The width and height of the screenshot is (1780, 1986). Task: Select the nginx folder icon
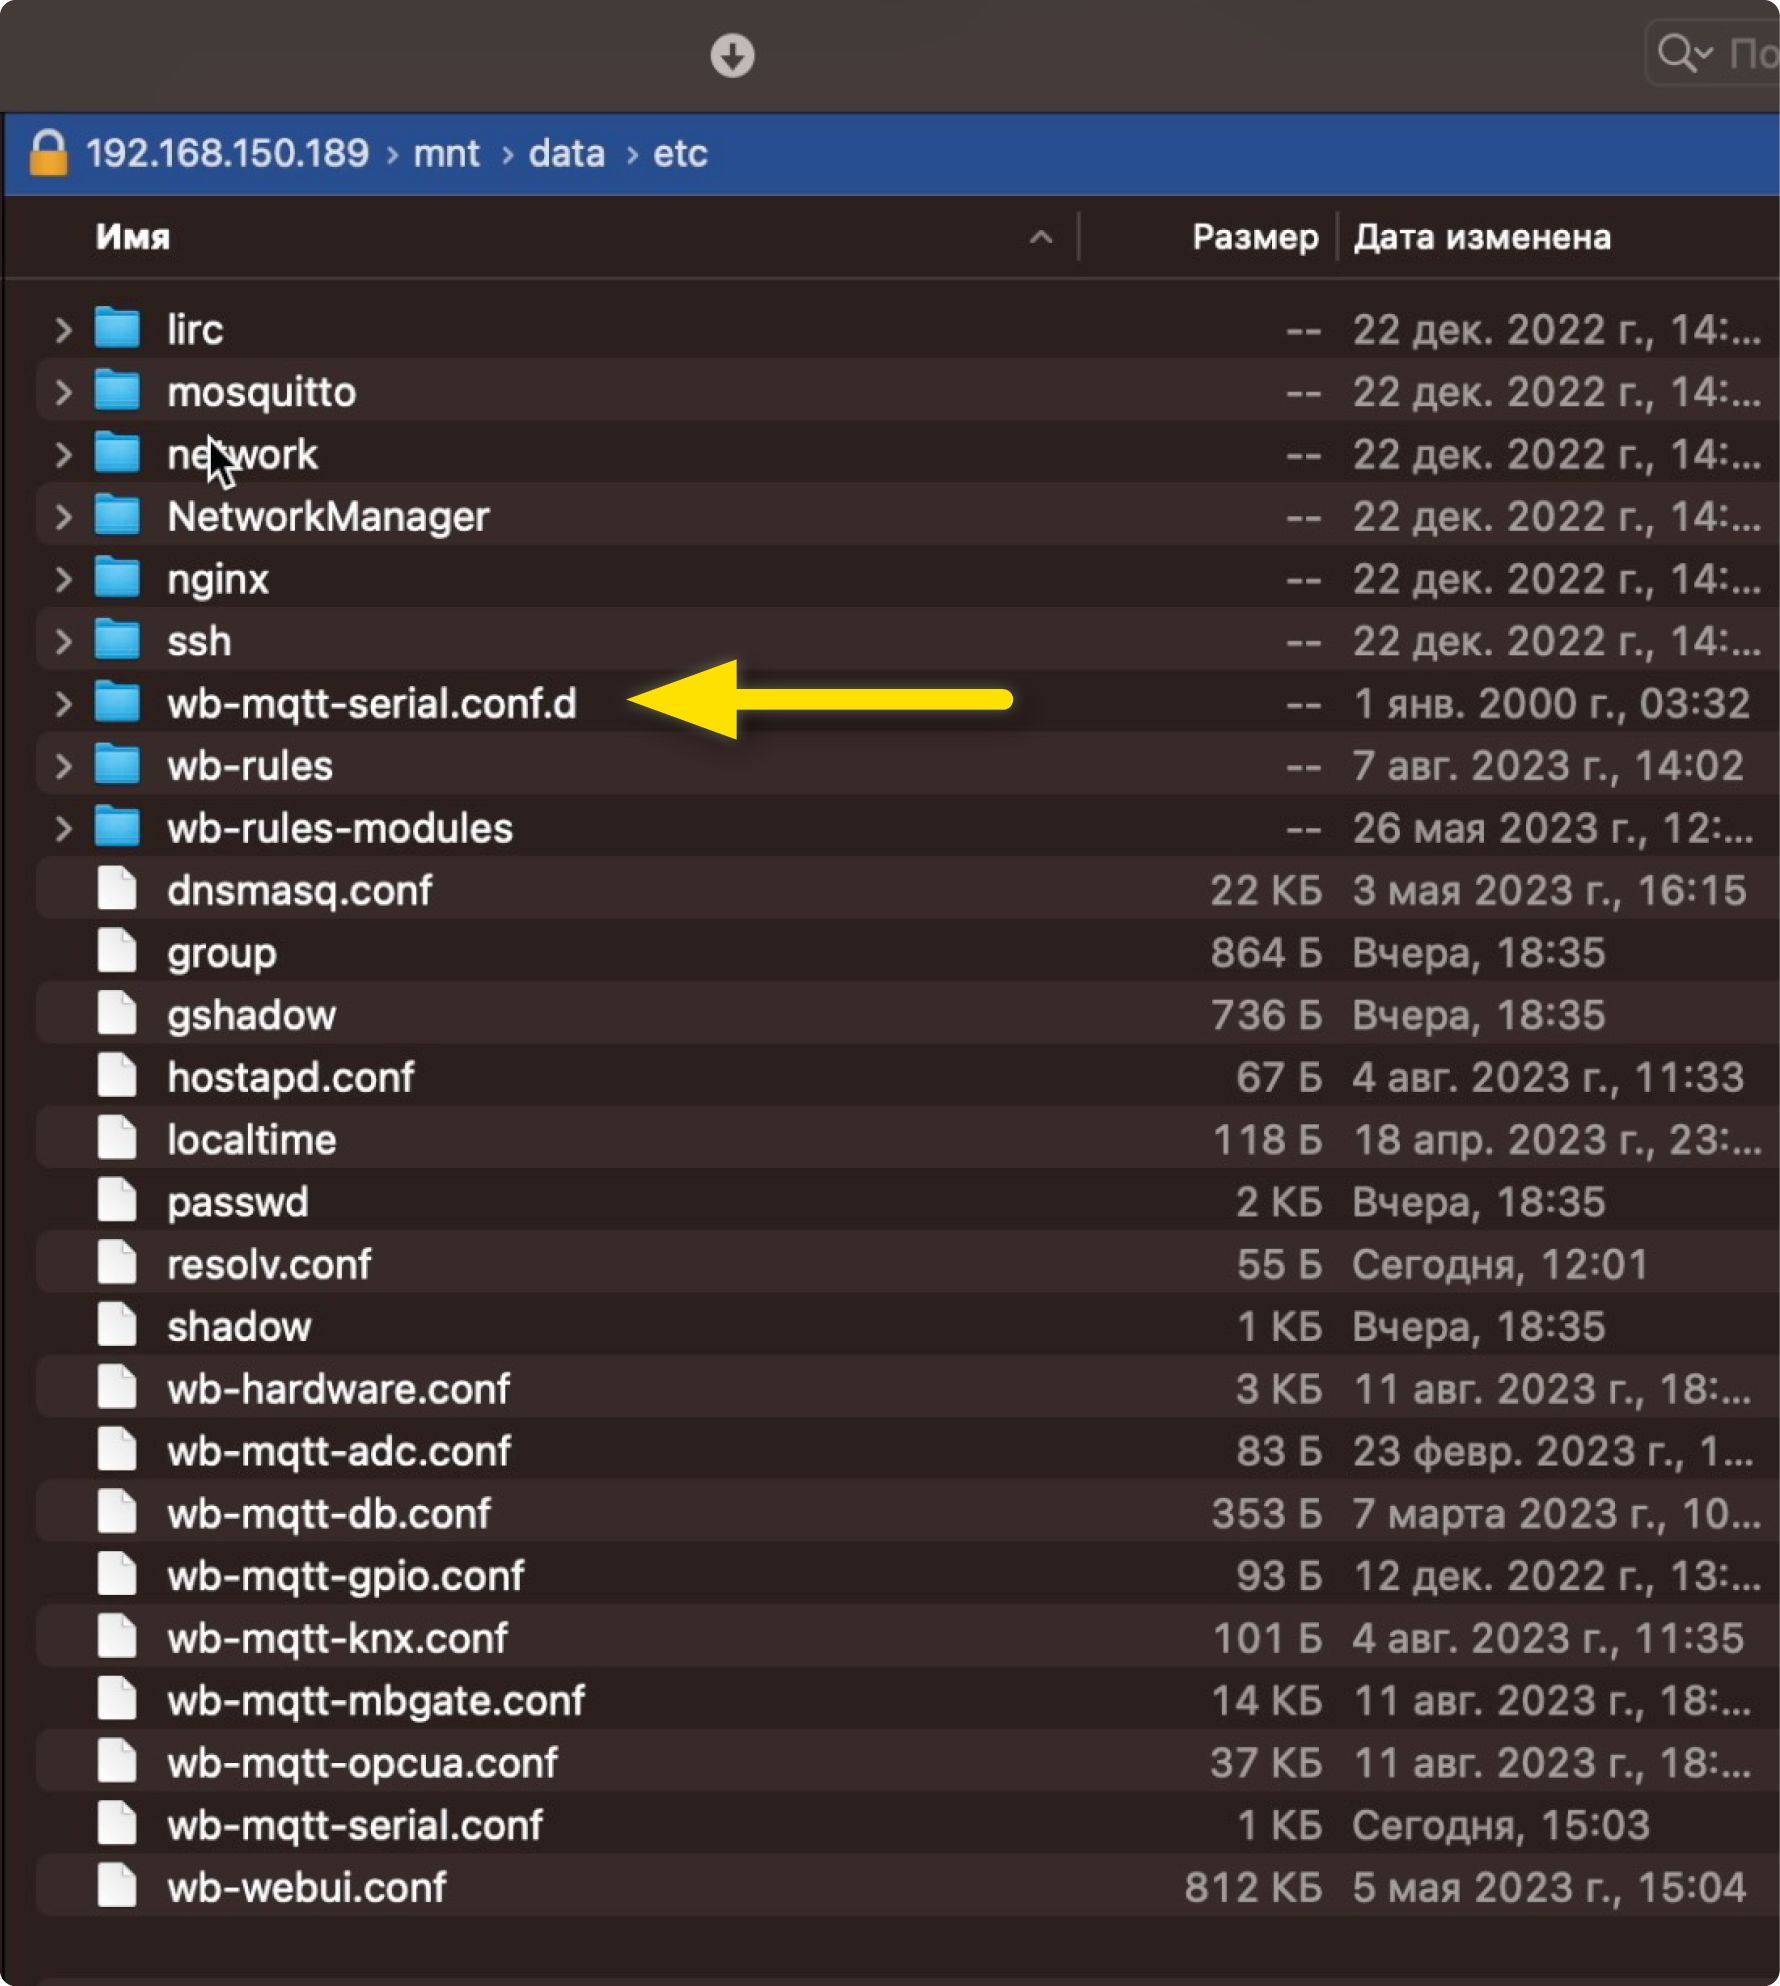tap(117, 577)
